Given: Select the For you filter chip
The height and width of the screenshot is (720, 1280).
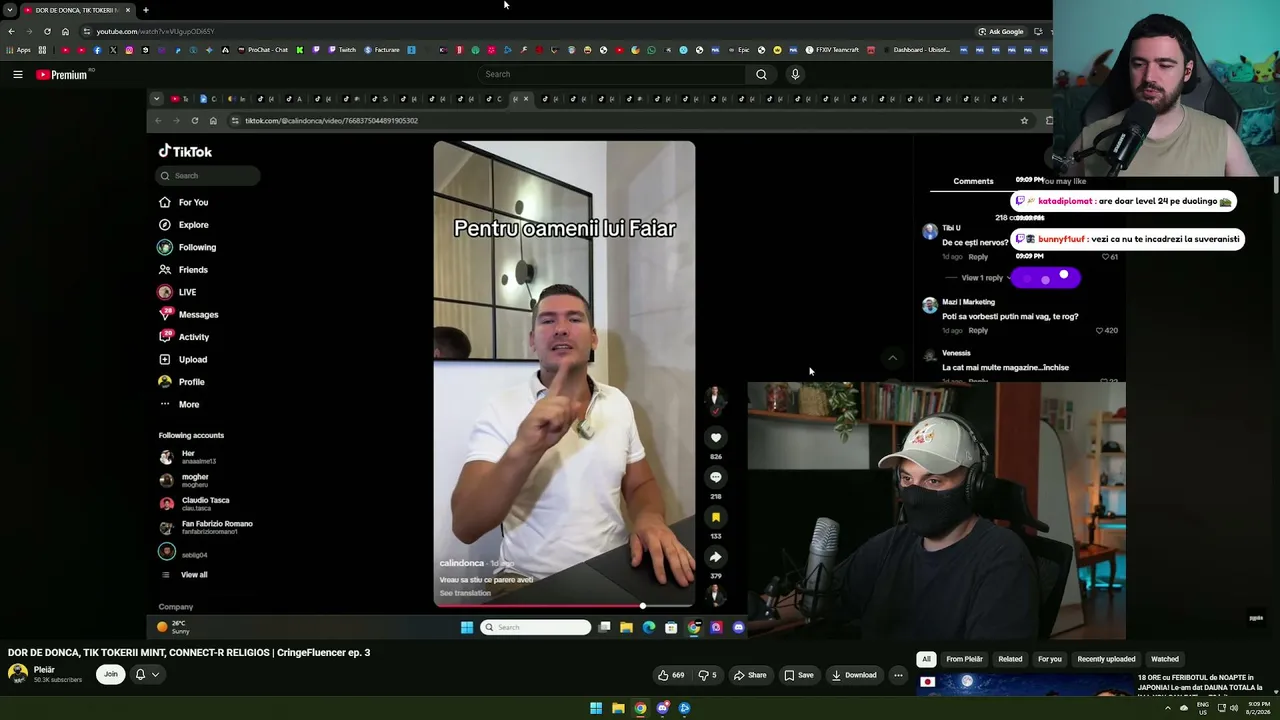Looking at the screenshot, I should [x=1049, y=659].
